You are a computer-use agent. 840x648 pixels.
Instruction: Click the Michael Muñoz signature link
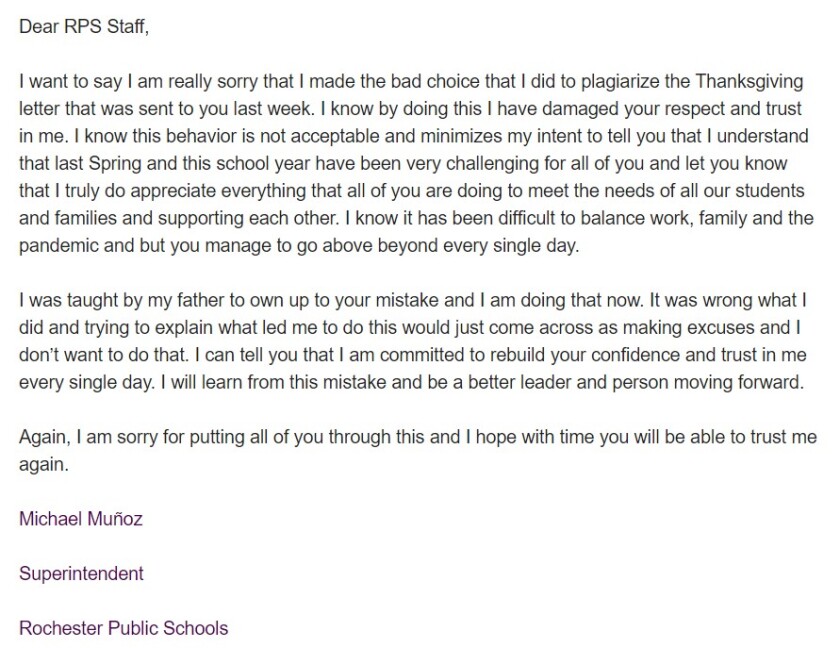tap(83, 519)
